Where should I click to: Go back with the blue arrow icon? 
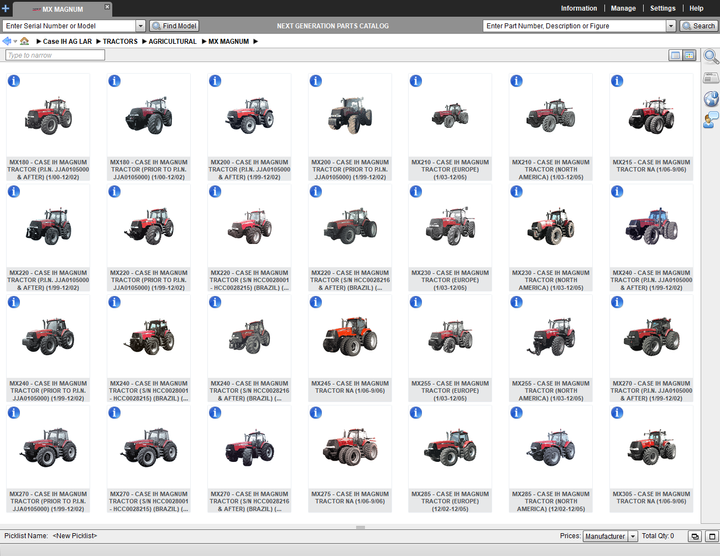(6, 41)
